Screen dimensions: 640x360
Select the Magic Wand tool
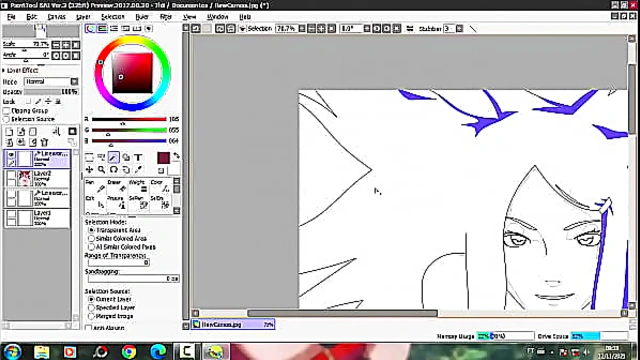113,158
